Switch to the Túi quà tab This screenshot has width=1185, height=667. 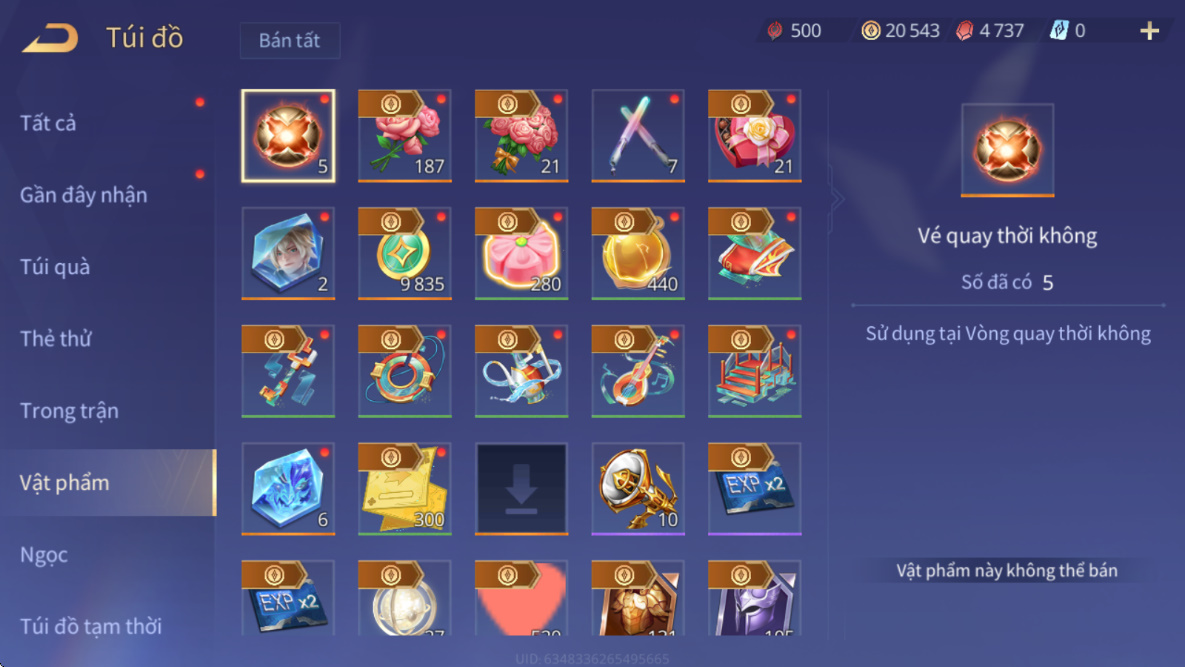pos(54,267)
